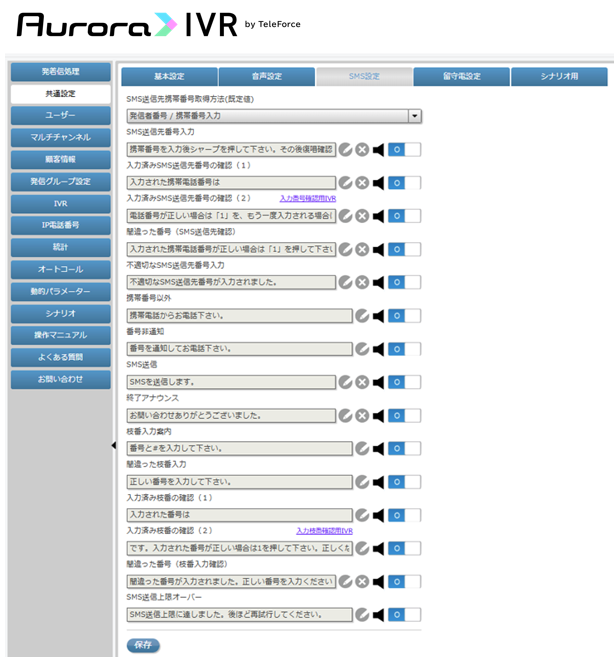Play audio speaker icon for SMS送信 row

click(x=378, y=382)
